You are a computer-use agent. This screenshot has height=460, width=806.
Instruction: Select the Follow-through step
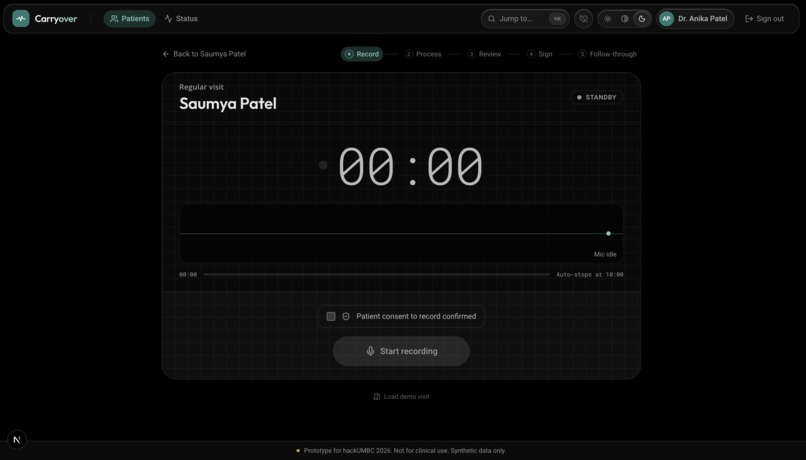(x=608, y=54)
